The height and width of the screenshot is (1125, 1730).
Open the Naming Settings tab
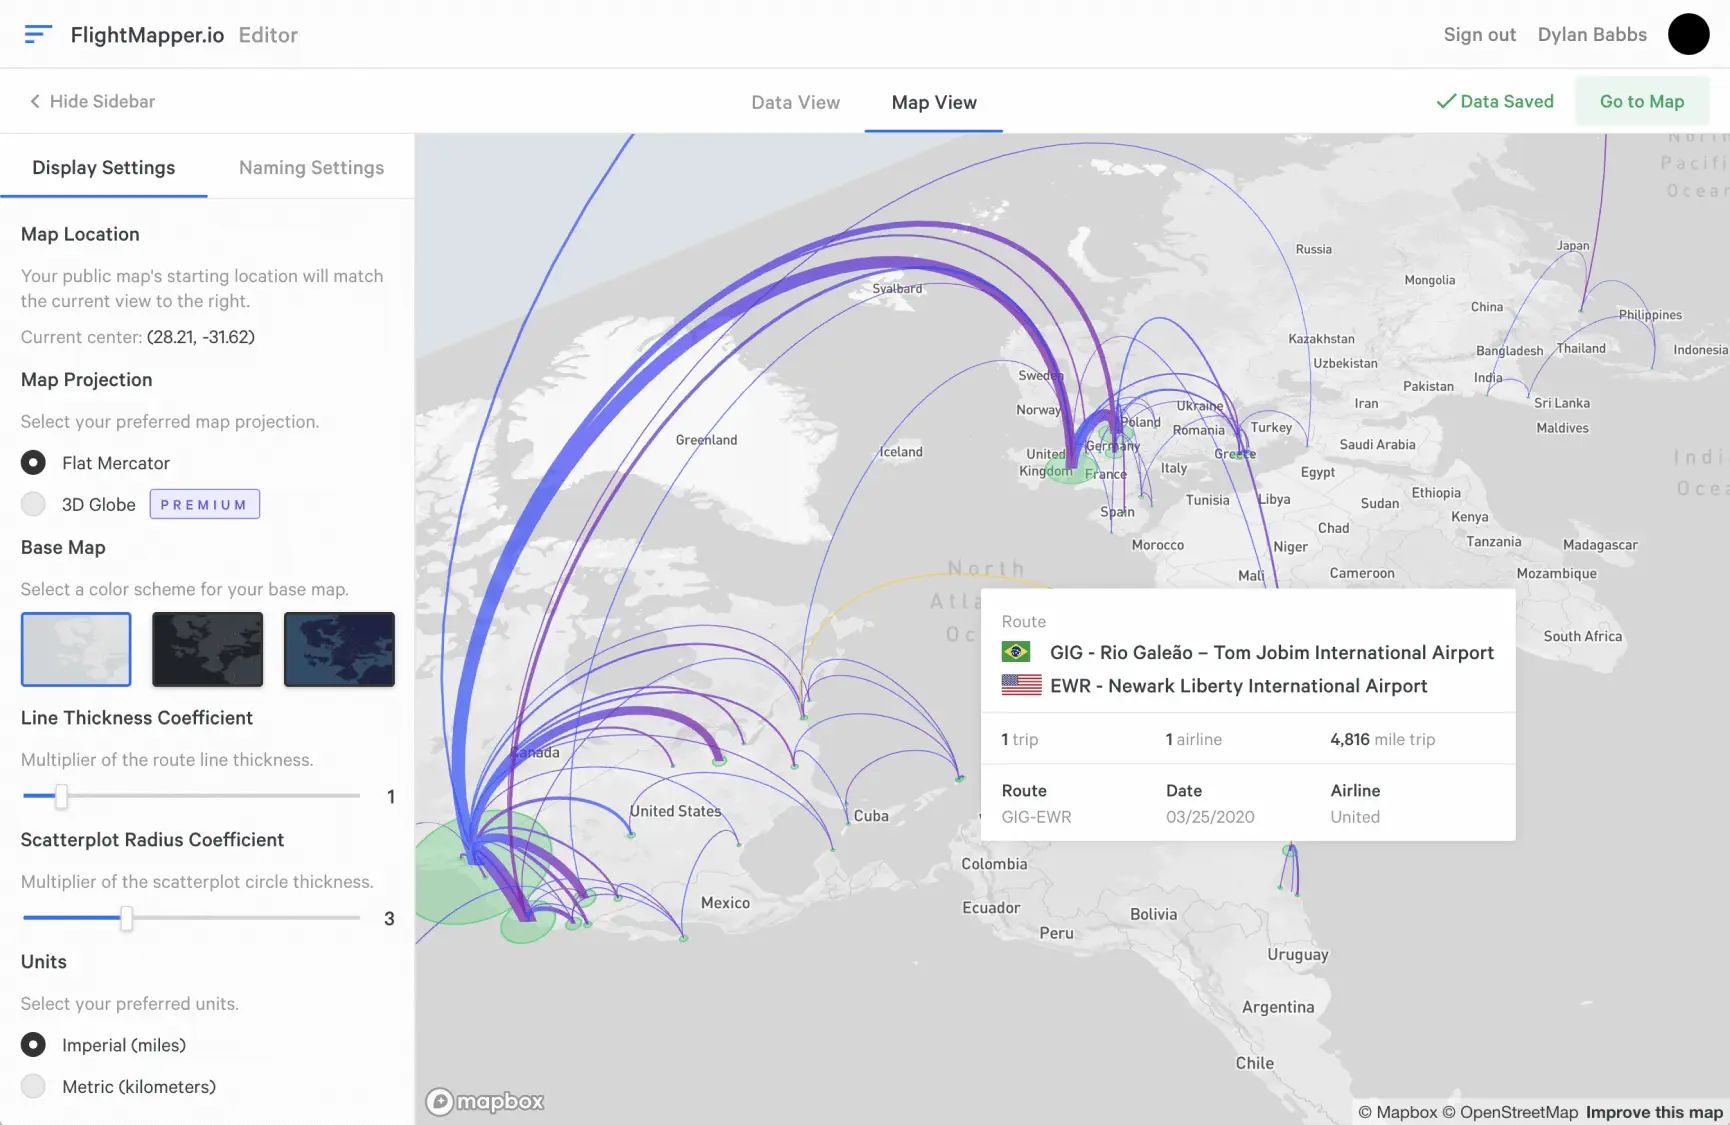click(311, 167)
